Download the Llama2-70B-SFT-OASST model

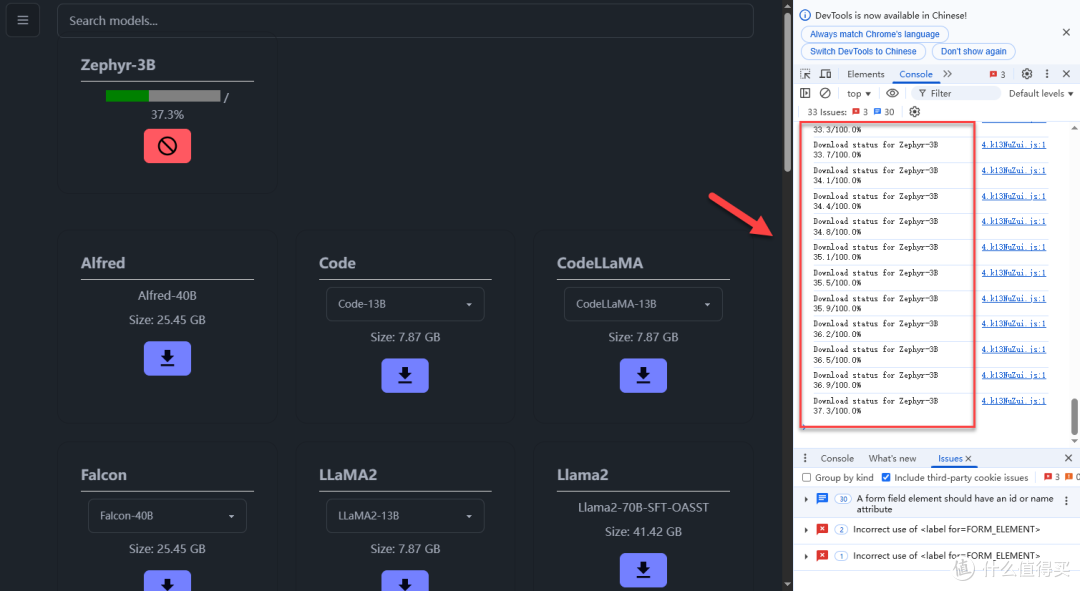pos(643,570)
